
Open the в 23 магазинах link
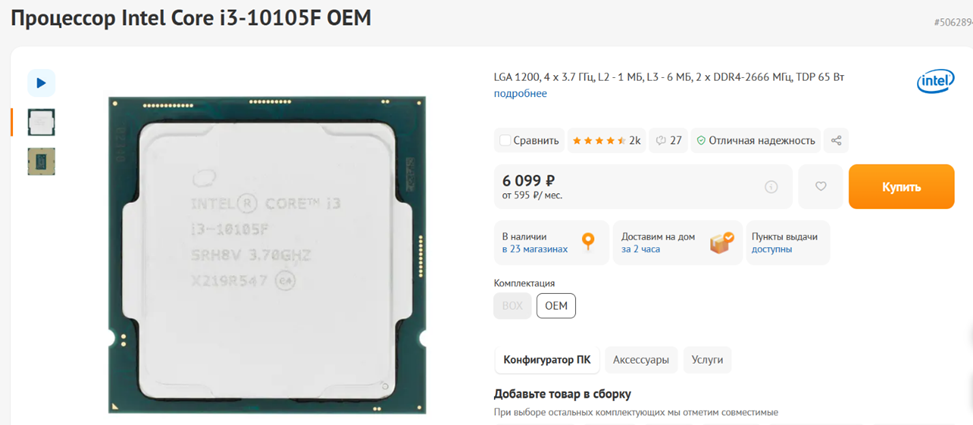(x=535, y=249)
